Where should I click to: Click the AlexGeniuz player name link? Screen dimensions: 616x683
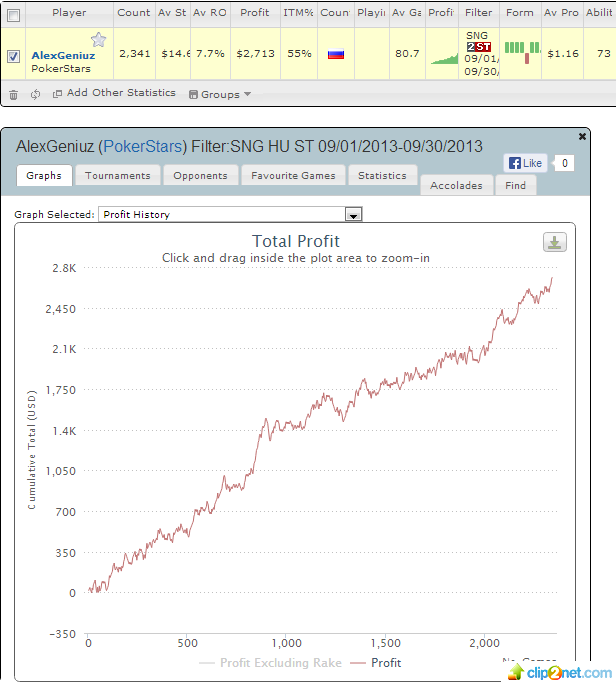pos(63,55)
